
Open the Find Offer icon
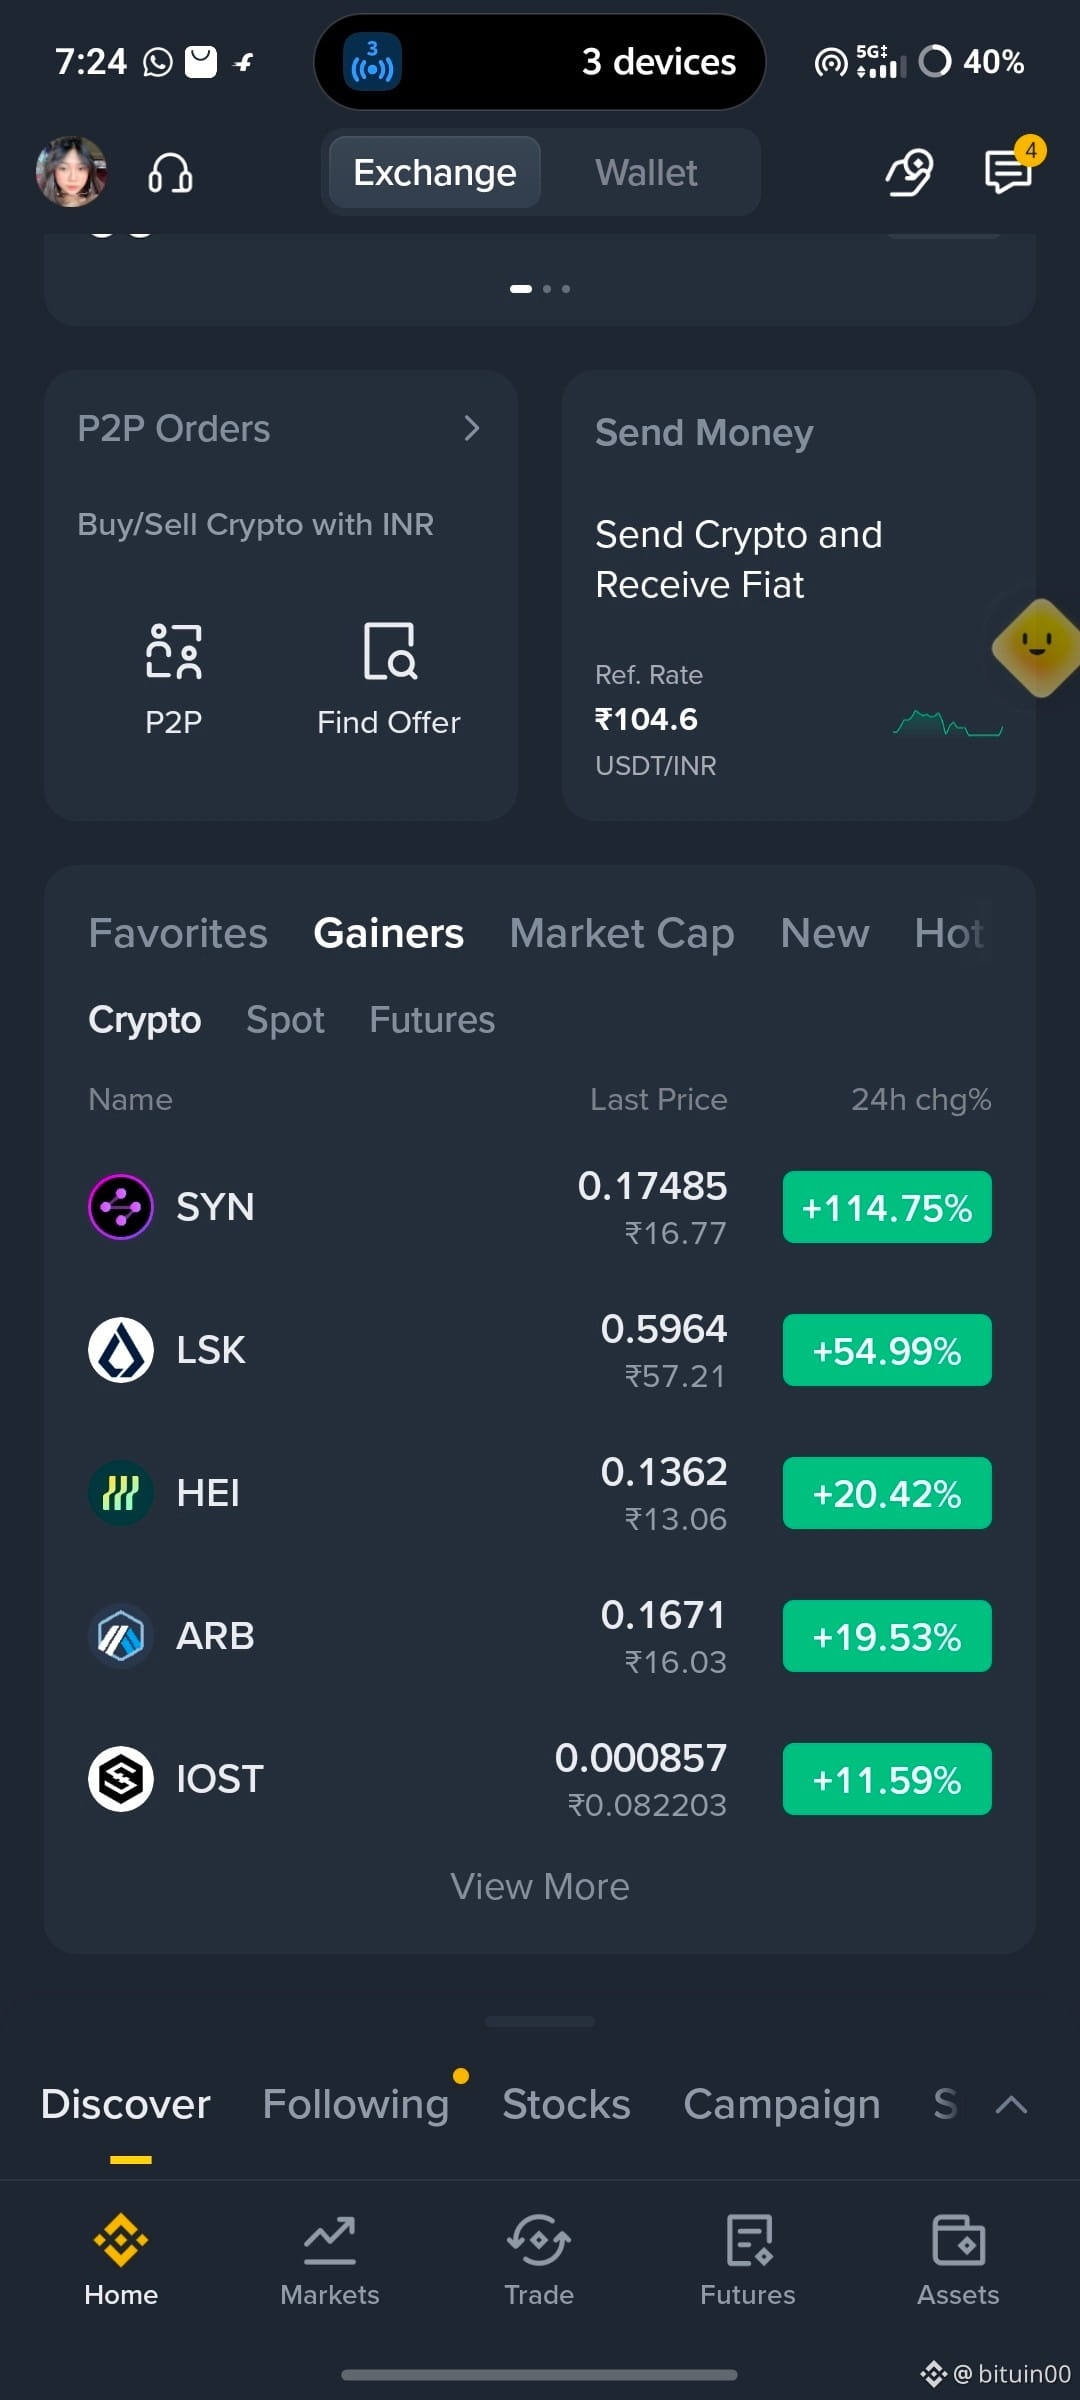click(x=389, y=652)
